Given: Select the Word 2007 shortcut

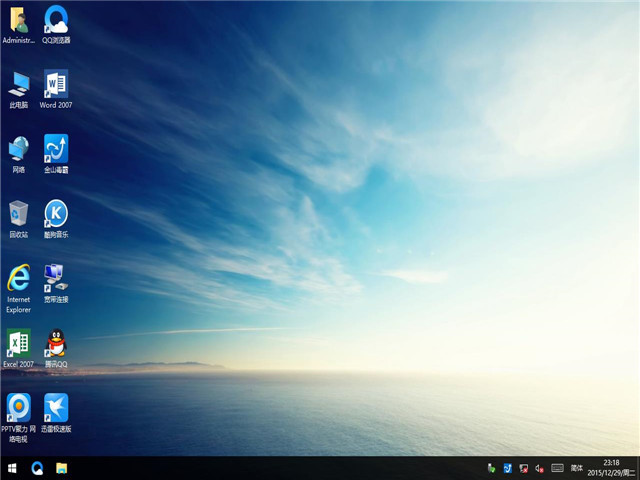Looking at the screenshot, I should click(56, 84).
